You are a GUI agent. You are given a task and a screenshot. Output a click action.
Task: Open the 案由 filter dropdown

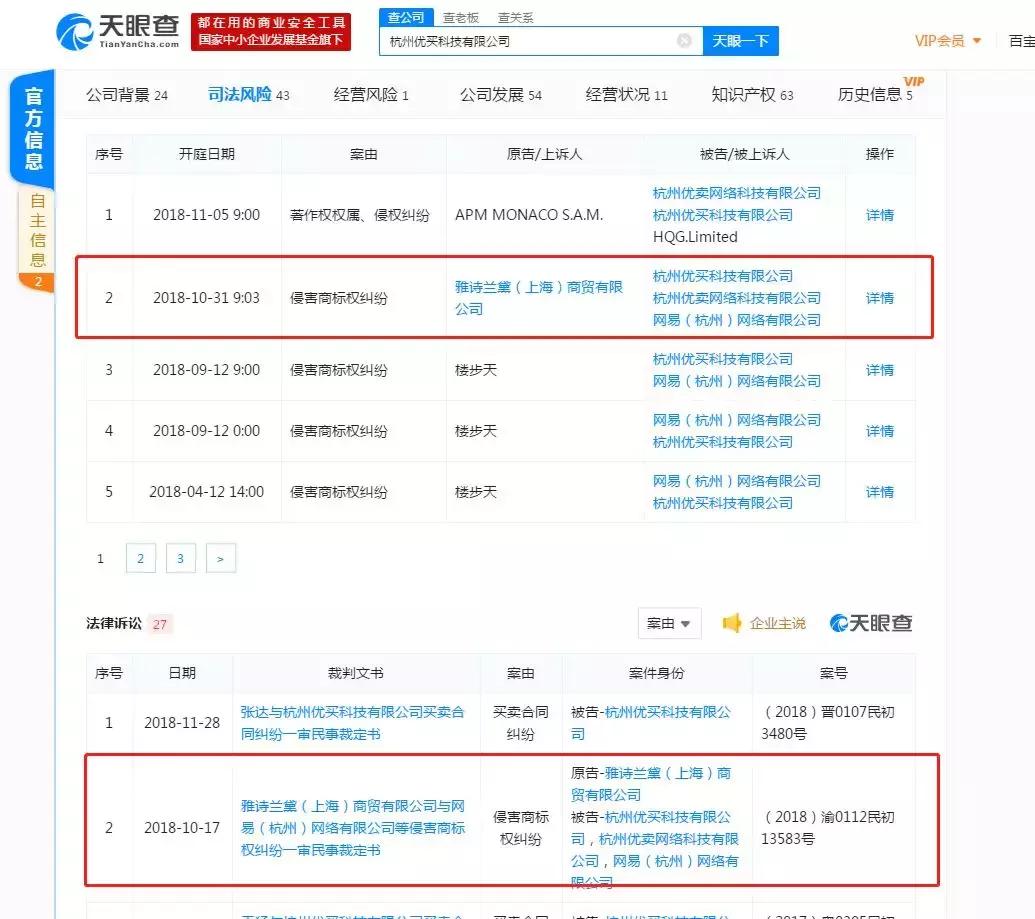(x=669, y=622)
